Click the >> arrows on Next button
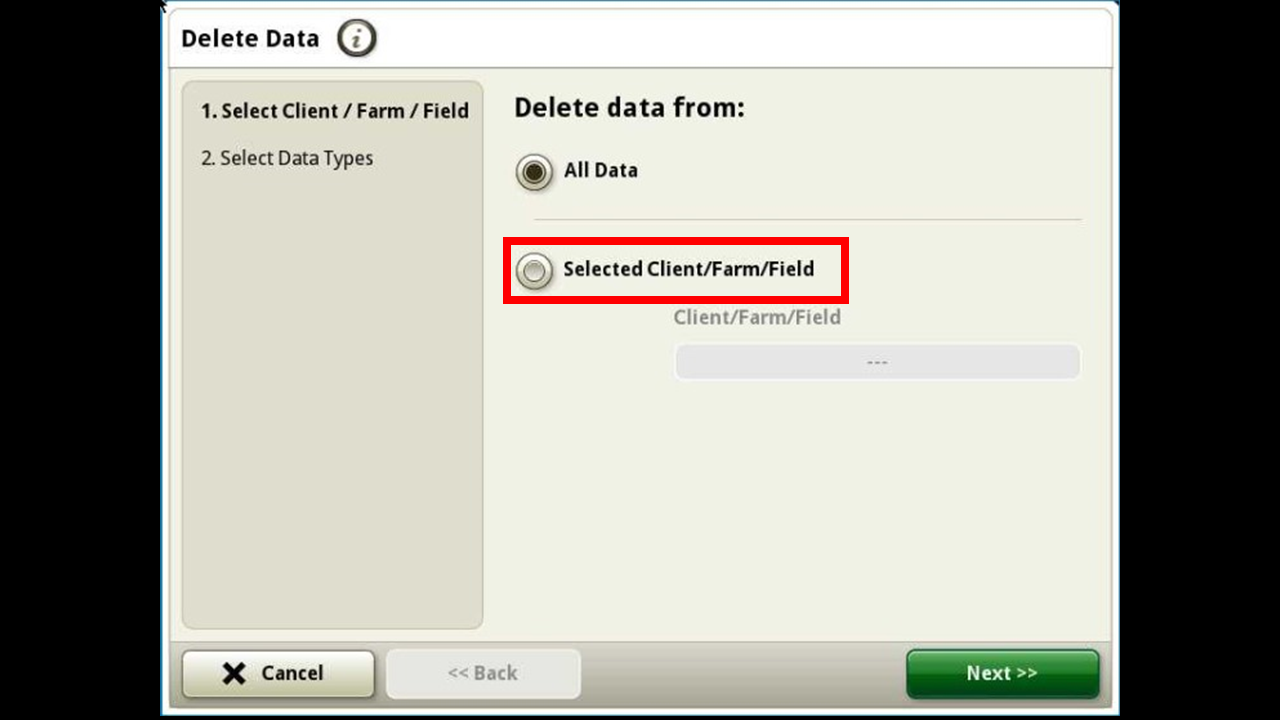The width and height of the screenshot is (1280, 720). click(1027, 673)
